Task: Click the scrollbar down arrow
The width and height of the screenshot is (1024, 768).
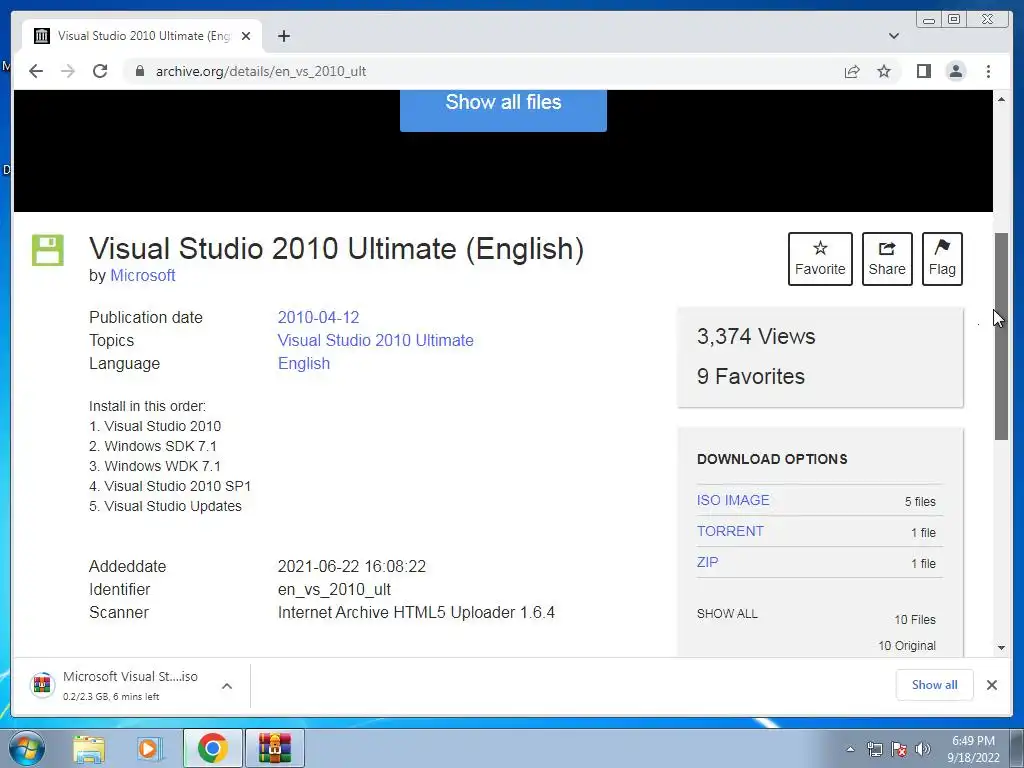Action: 1001,647
